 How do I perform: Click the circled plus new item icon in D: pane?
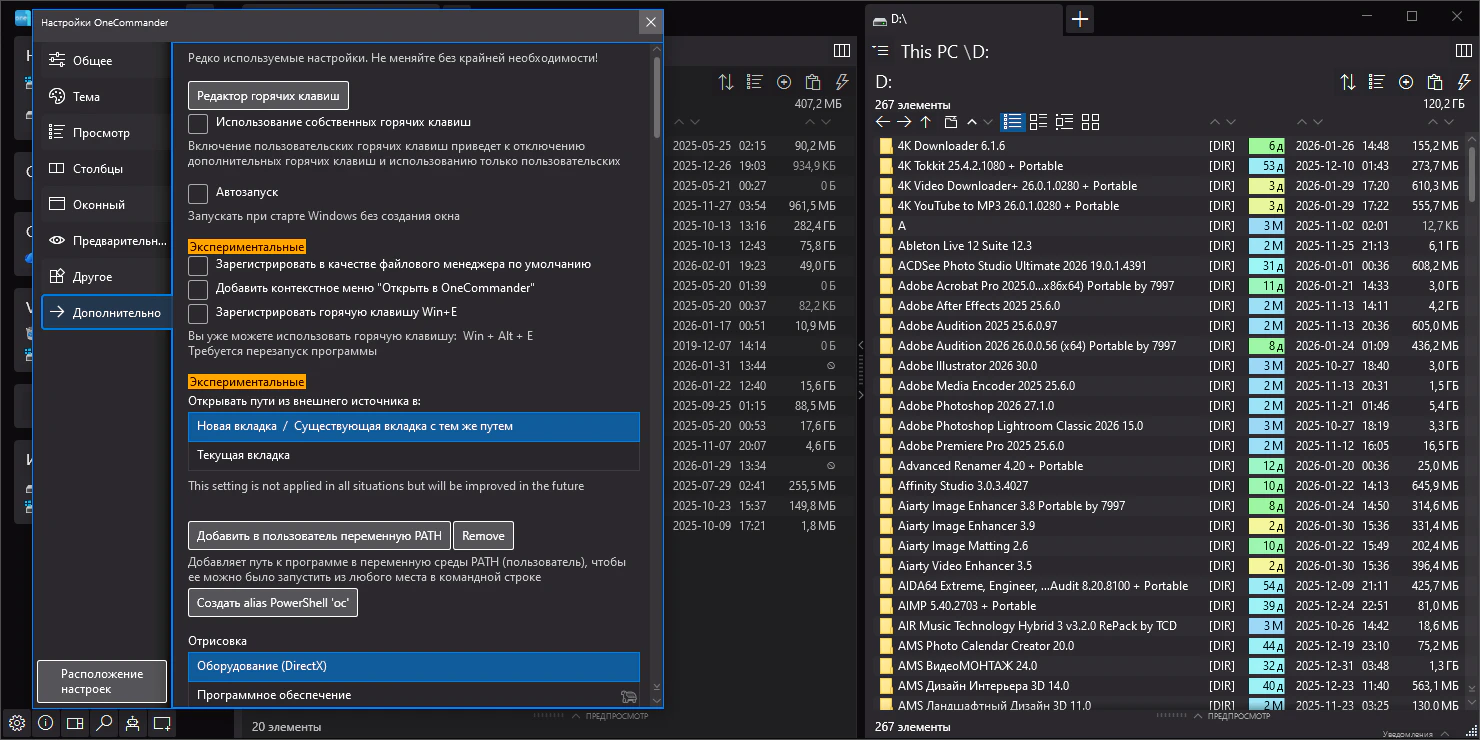tap(1406, 82)
